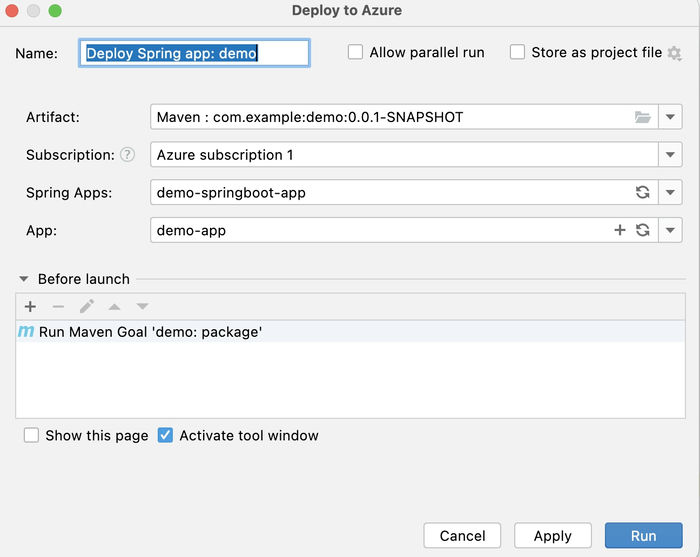Click 'demo-springboot-app' combo box value
This screenshot has width=700, height=557.
231,193
